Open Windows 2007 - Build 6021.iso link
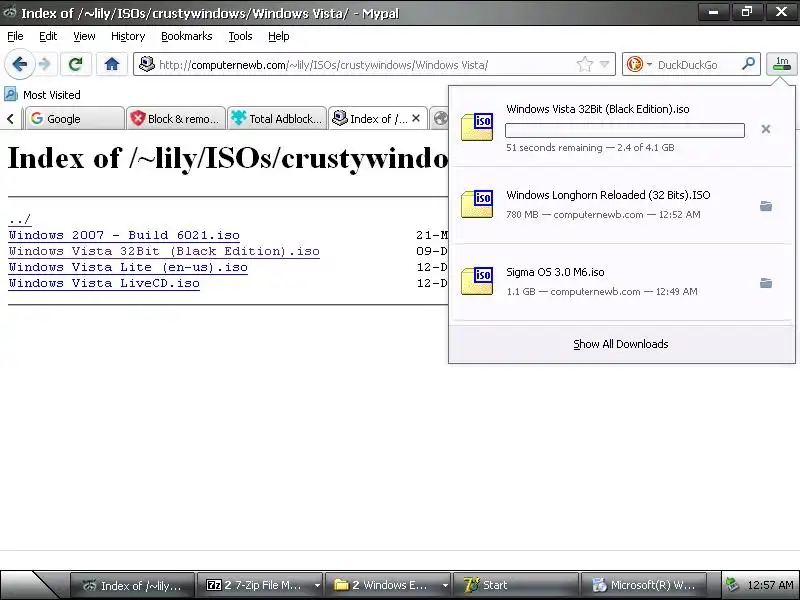 (124, 235)
